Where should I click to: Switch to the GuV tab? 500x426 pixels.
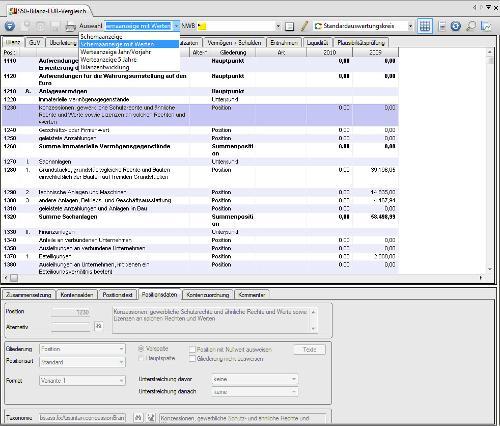34,43
